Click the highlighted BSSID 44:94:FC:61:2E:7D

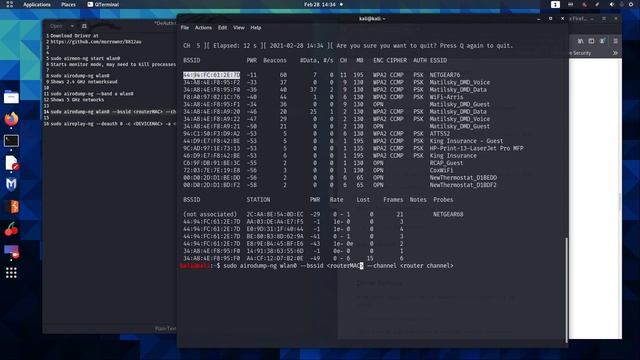pyautogui.click(x=211, y=75)
